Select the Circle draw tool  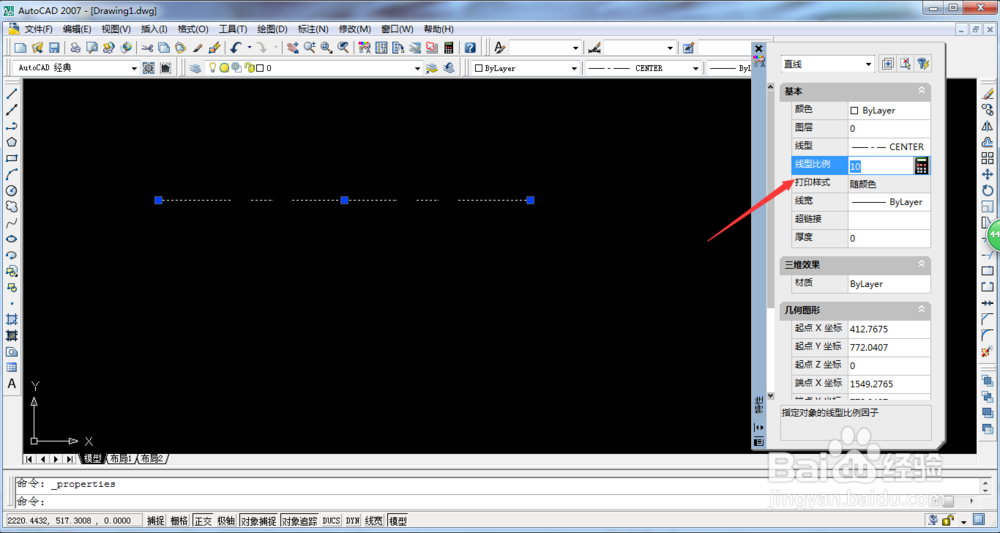11,191
